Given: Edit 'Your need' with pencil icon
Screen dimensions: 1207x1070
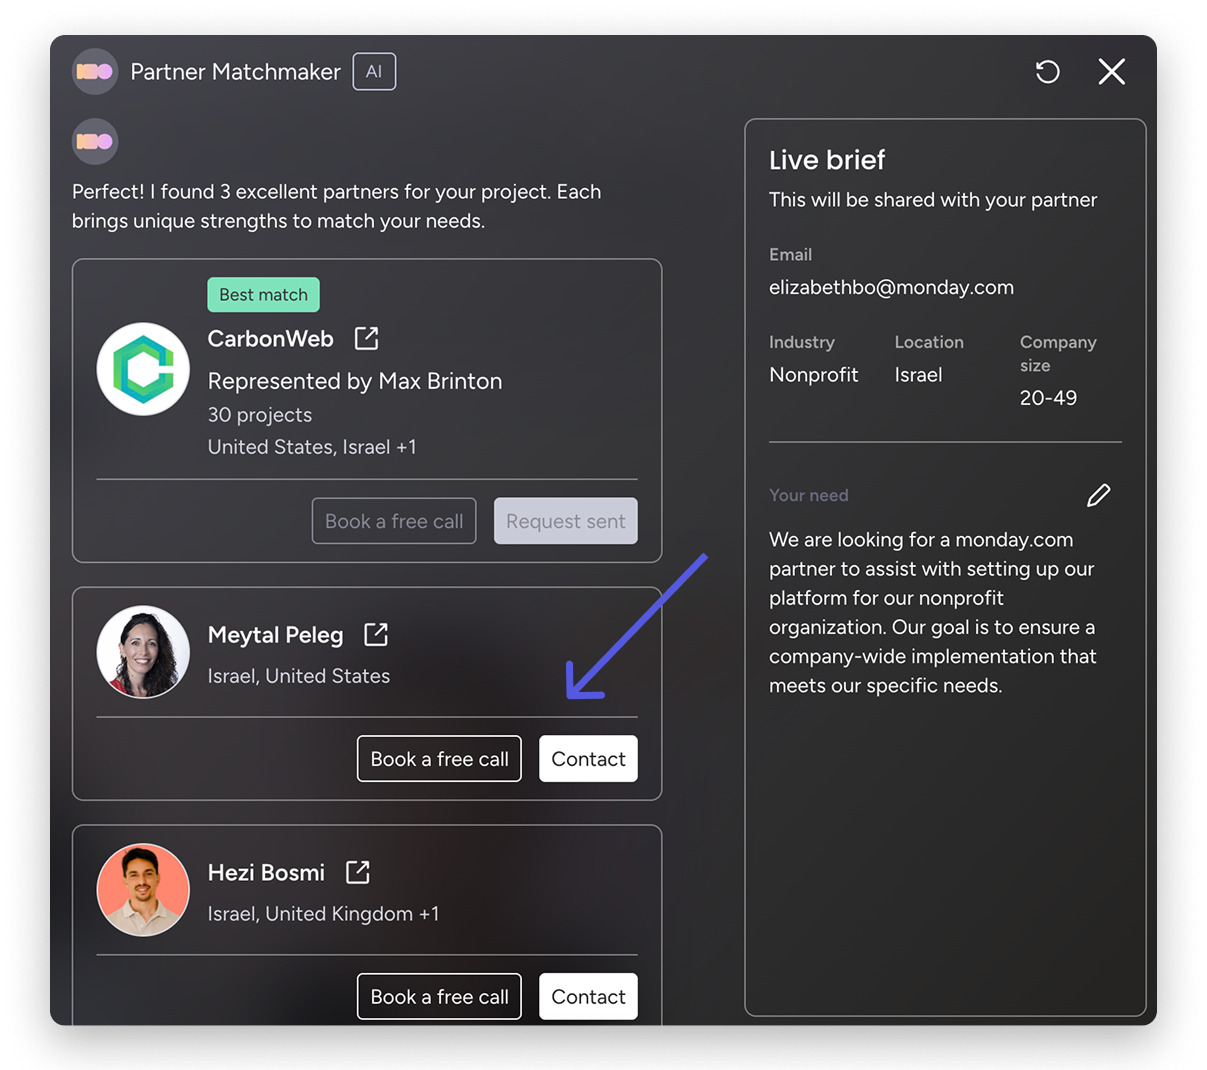Looking at the screenshot, I should point(1098,495).
